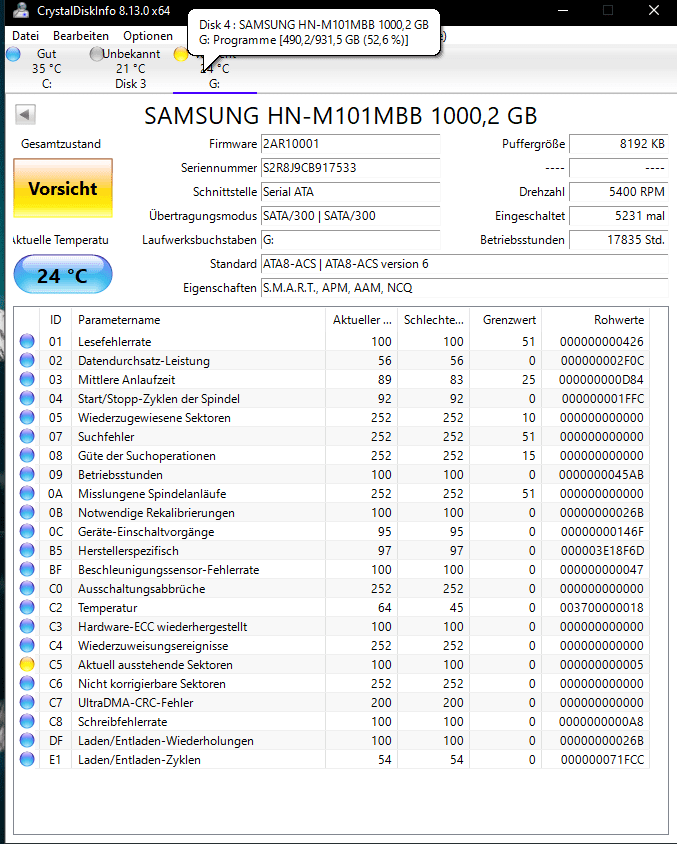Click the text Wiederzuweisungsereignisse
Image resolution: width=677 pixels, height=844 pixels.
(153, 646)
